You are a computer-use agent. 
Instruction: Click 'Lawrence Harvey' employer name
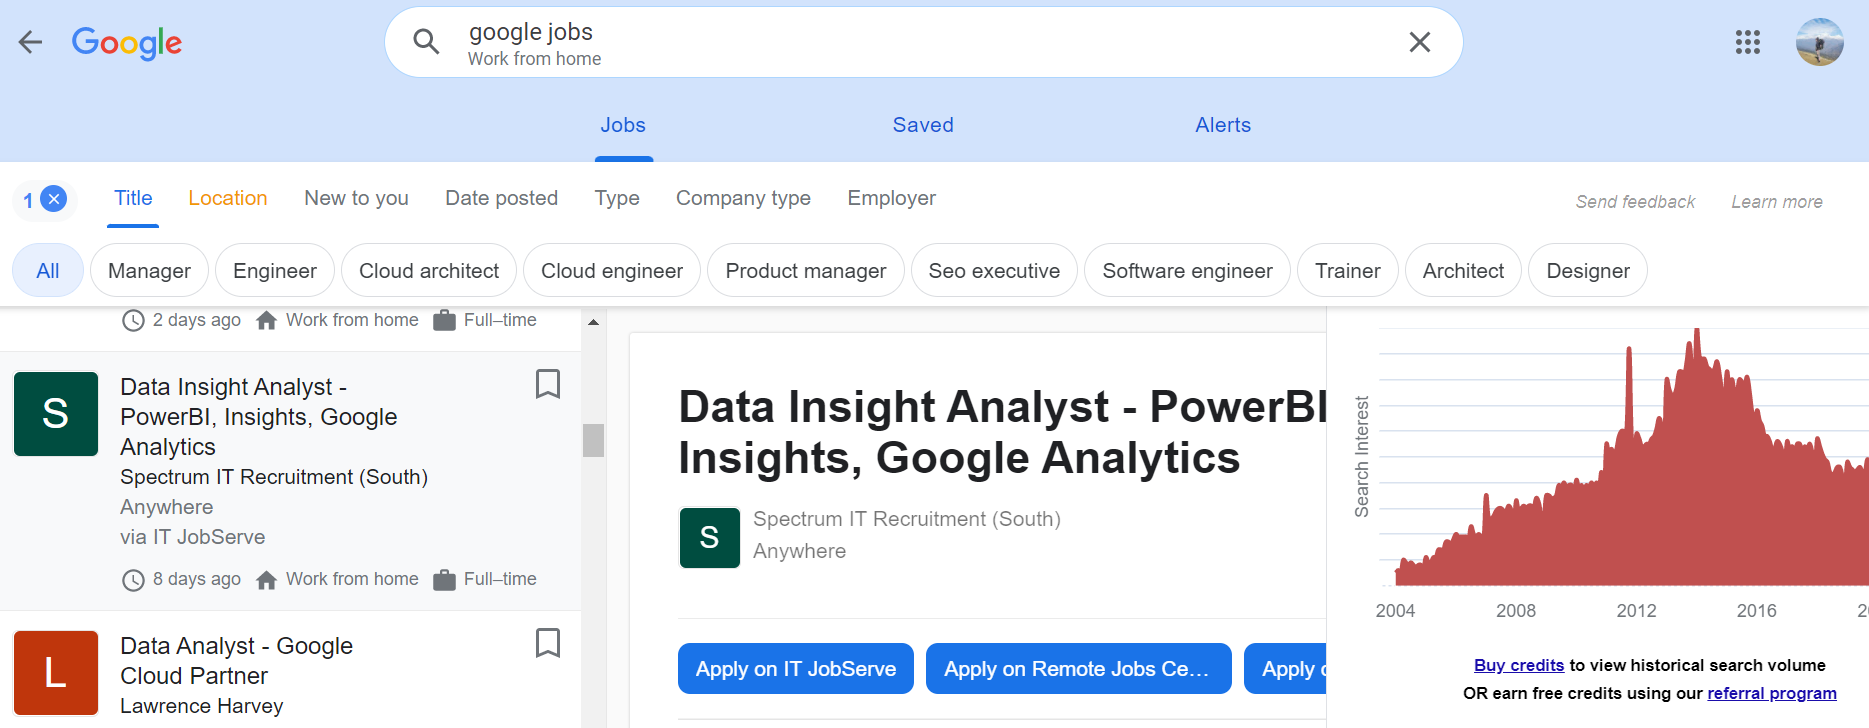click(202, 706)
